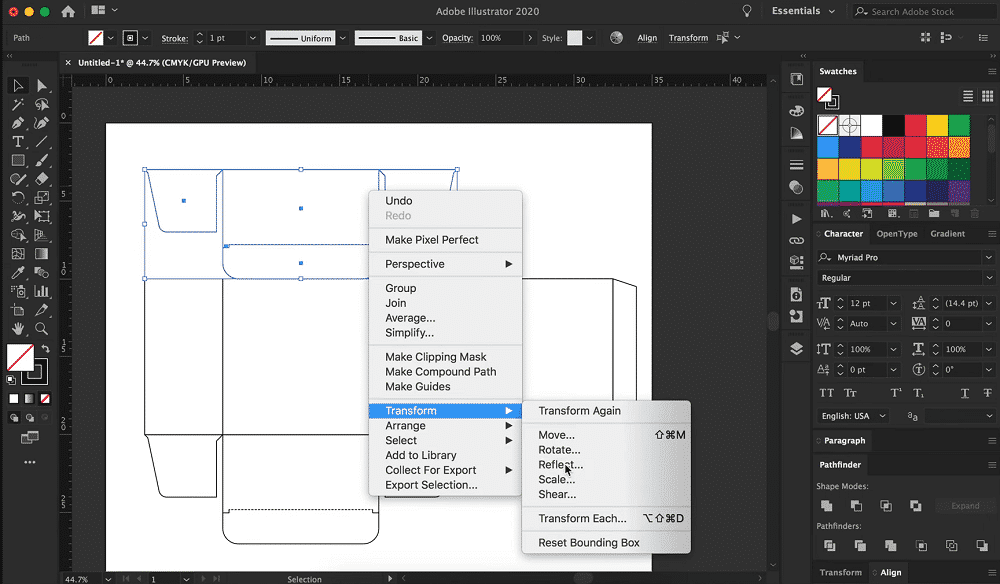Click the Home icon in the top bar
1000x584 pixels.
(68, 12)
